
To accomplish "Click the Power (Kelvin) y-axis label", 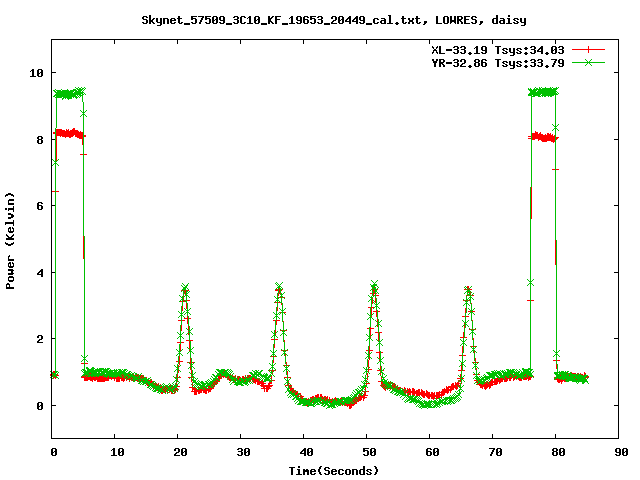I will 10,241.
